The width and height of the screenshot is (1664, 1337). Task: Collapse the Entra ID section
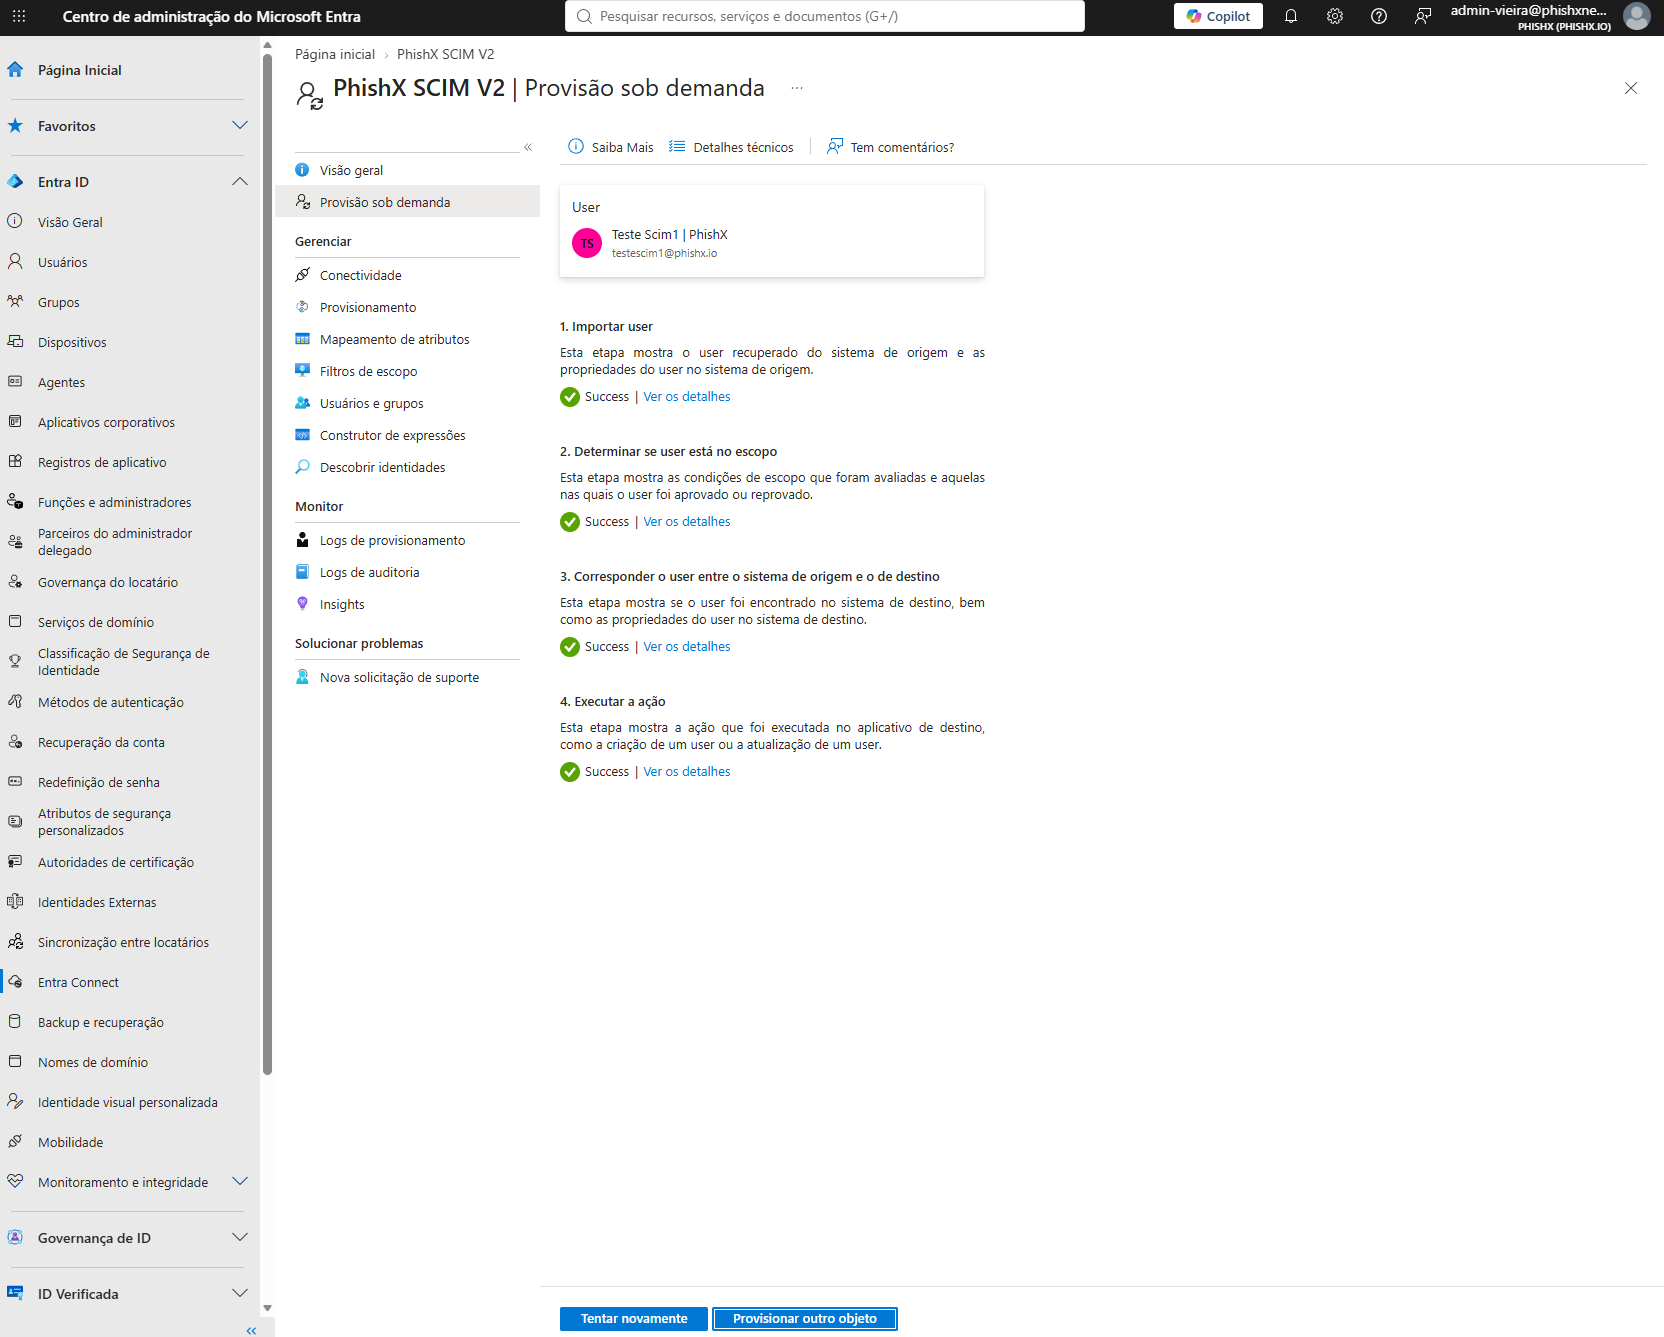click(240, 182)
